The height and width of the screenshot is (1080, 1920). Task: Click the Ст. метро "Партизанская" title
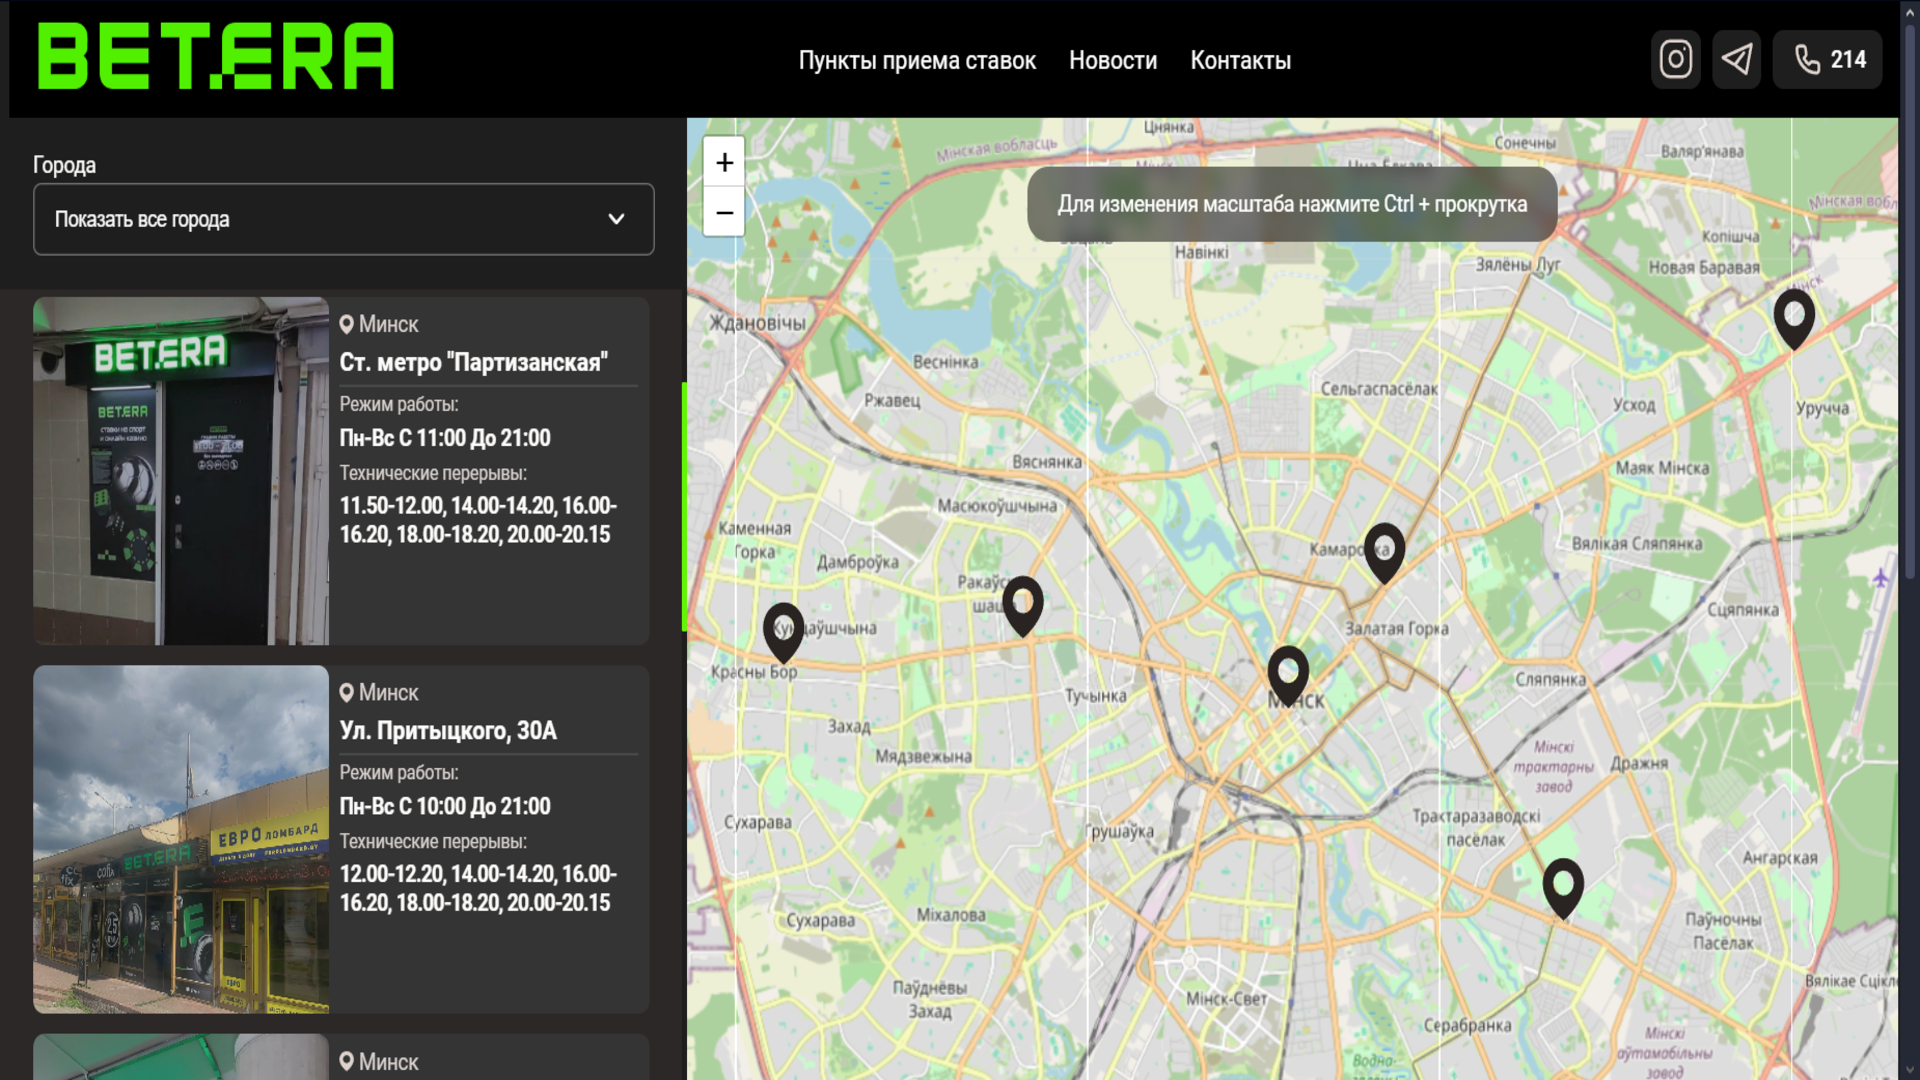[474, 362]
